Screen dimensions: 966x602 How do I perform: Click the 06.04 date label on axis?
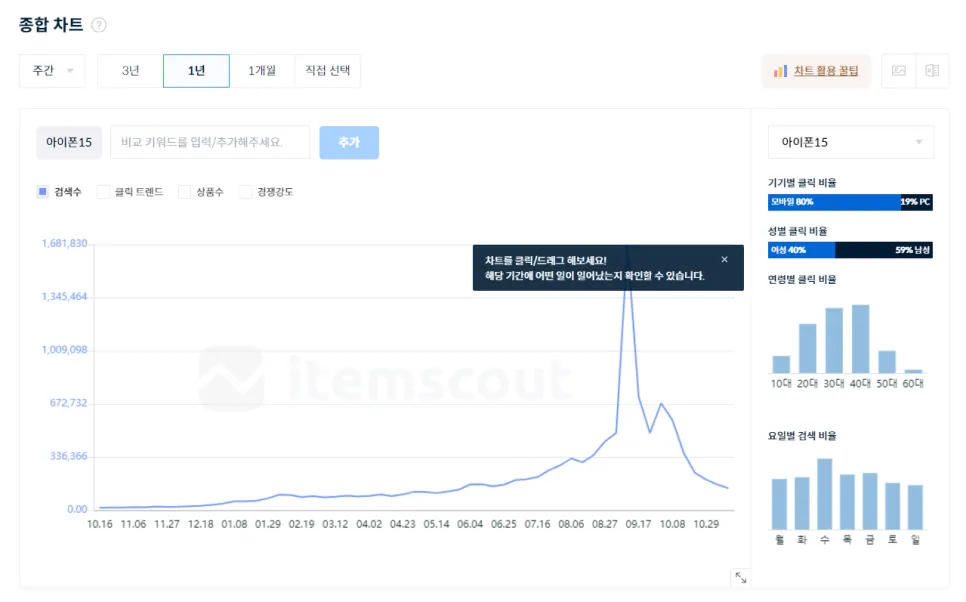[470, 524]
